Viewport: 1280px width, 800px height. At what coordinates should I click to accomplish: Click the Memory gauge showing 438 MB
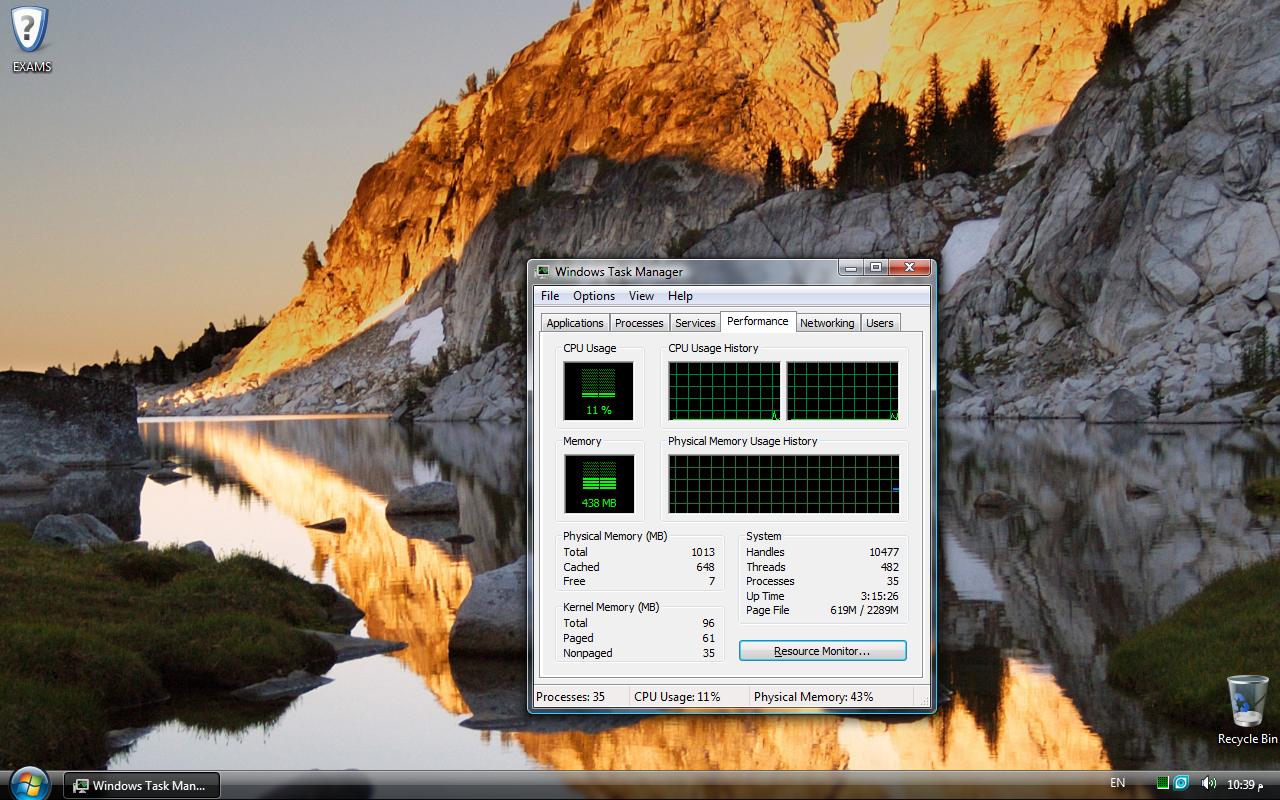coord(599,484)
